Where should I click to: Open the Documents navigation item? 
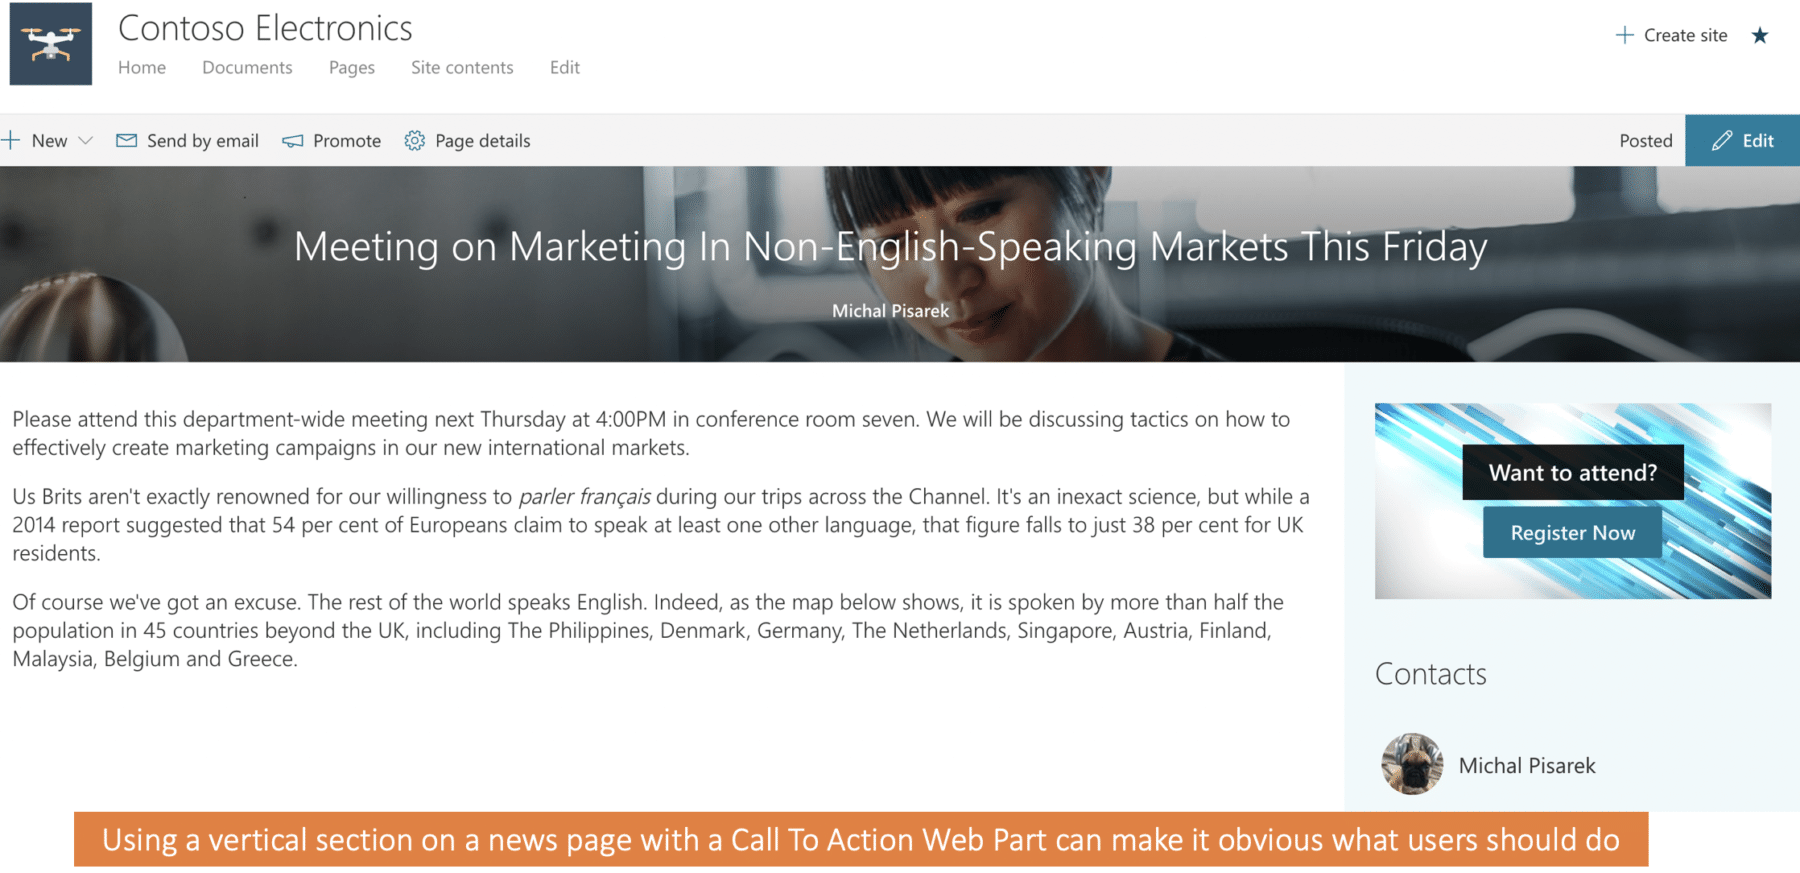tap(247, 67)
